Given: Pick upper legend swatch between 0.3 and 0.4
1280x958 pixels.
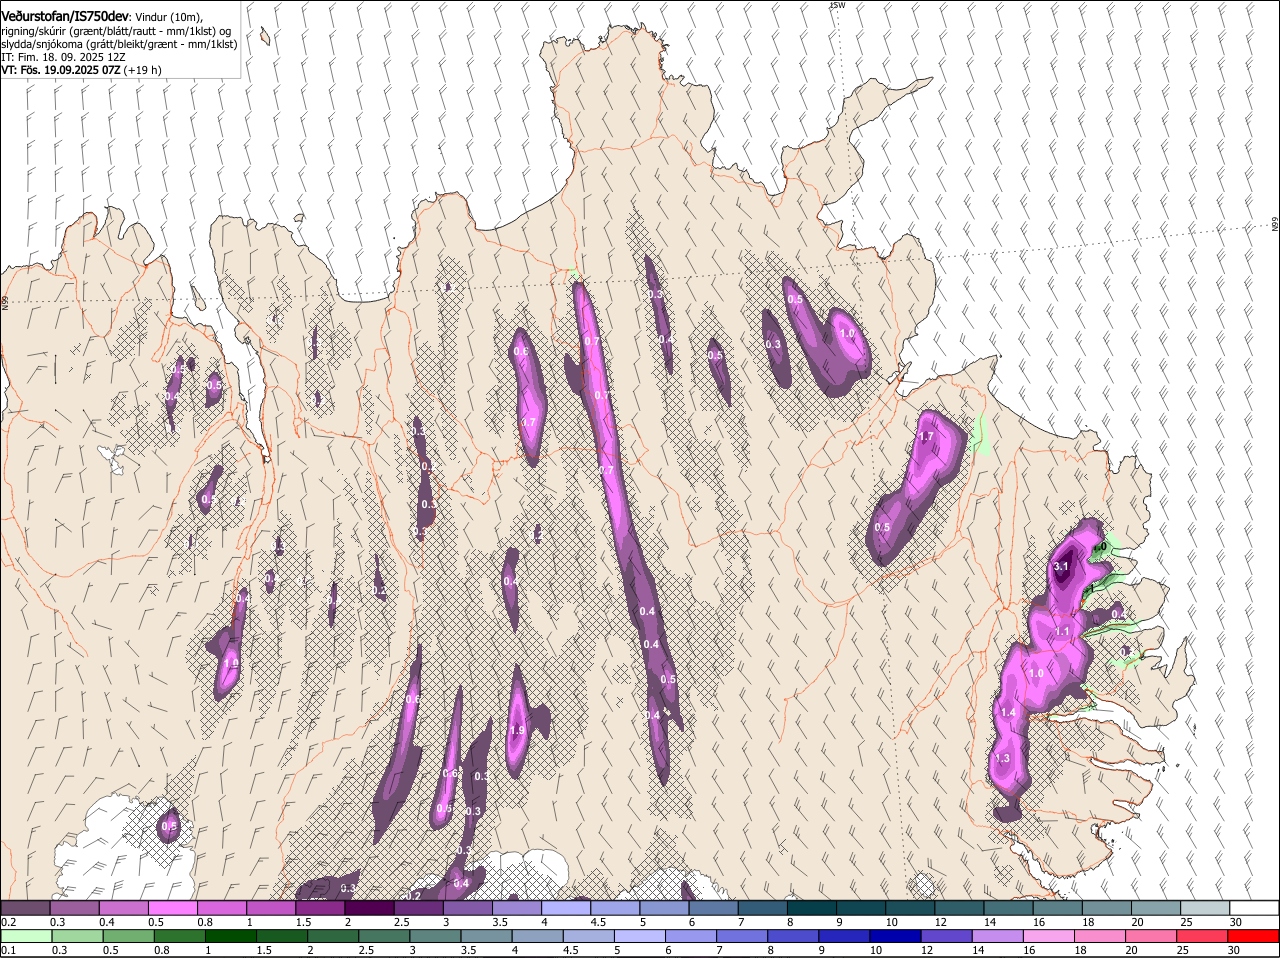Looking at the screenshot, I should point(74,908).
